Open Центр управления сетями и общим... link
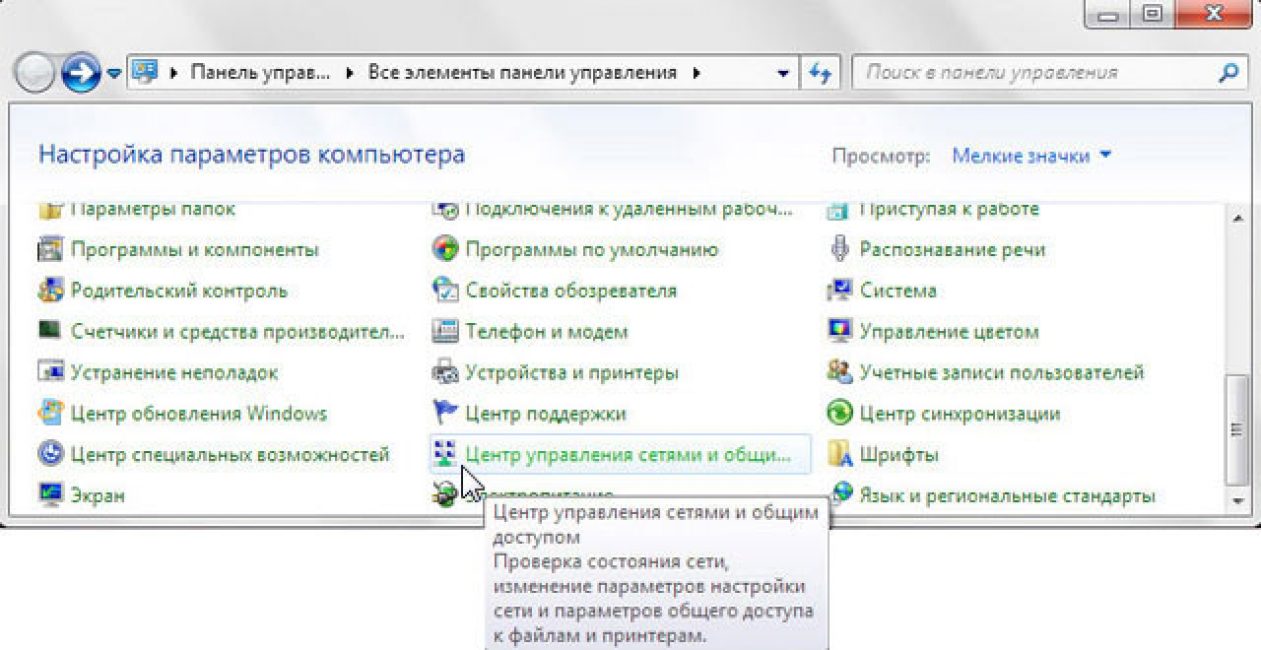Screen dimensions: 1261x650 [628, 454]
